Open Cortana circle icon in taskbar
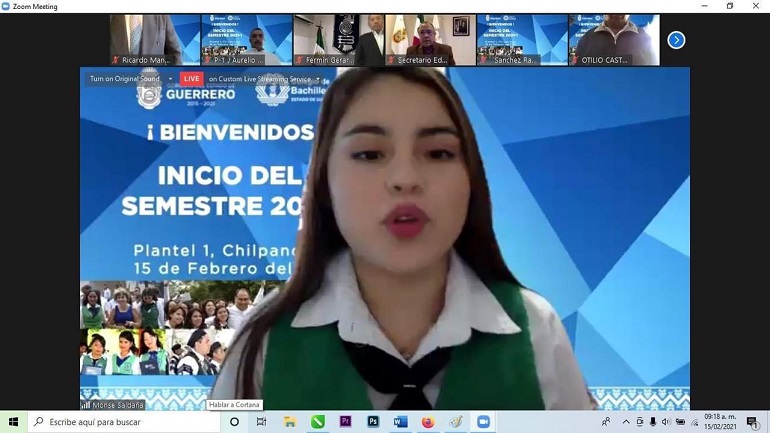Image resolution: width=770 pixels, height=433 pixels. (234, 422)
